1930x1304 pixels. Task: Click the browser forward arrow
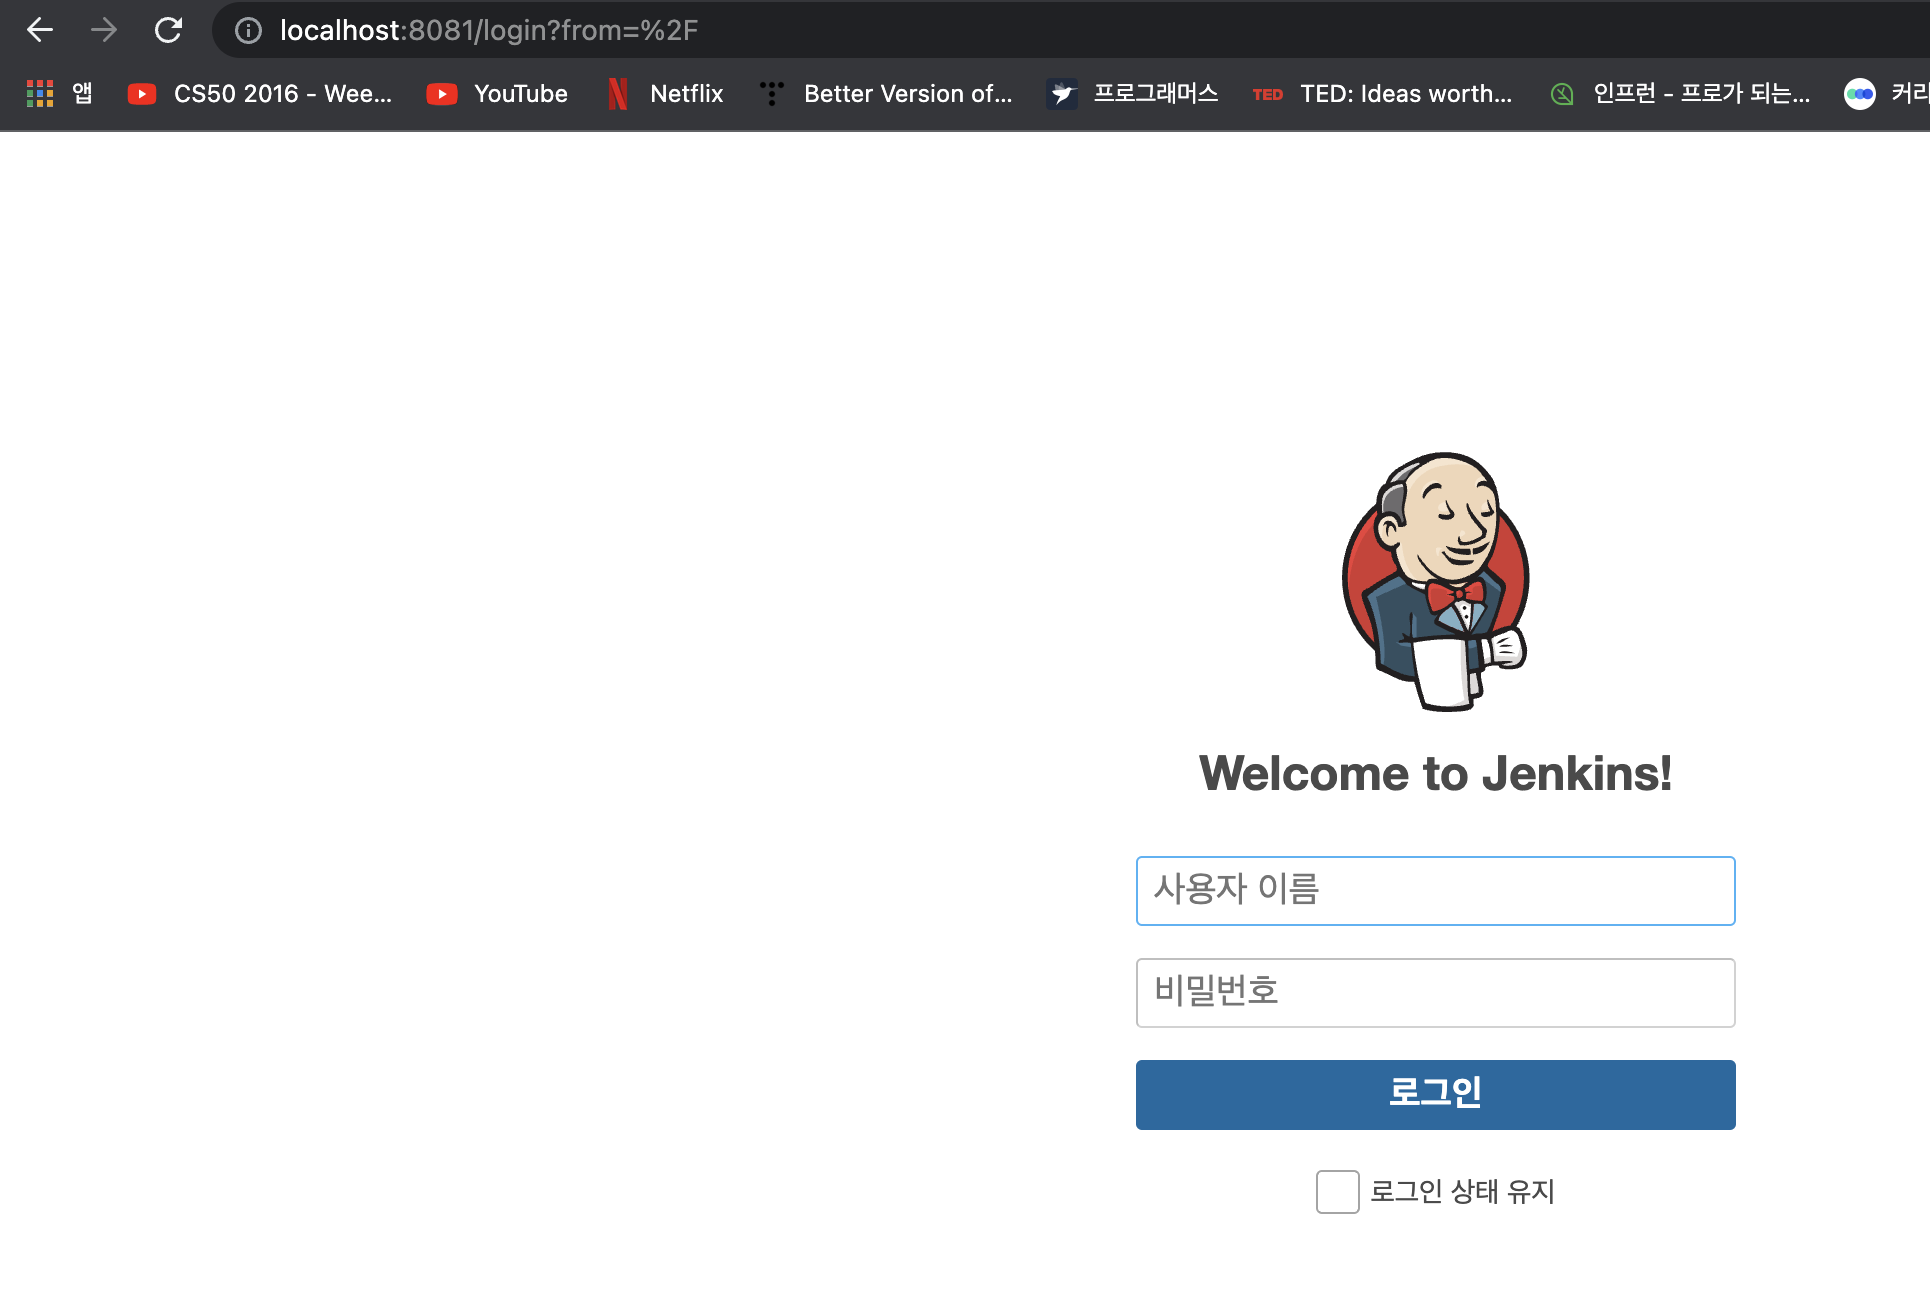click(103, 30)
